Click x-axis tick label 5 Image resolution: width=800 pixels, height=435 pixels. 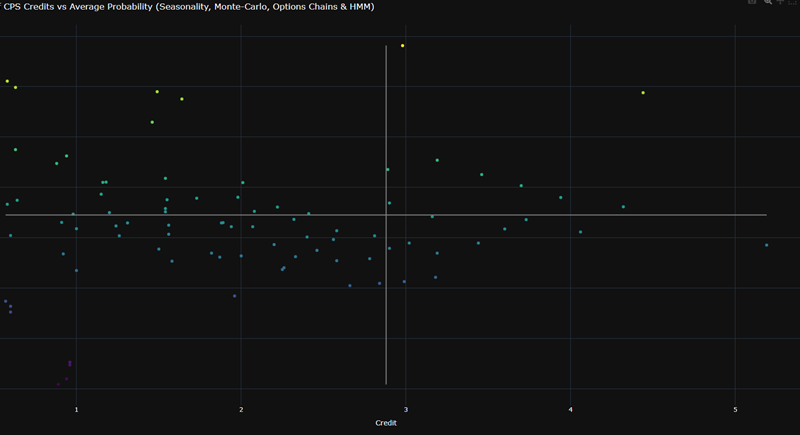(735, 409)
